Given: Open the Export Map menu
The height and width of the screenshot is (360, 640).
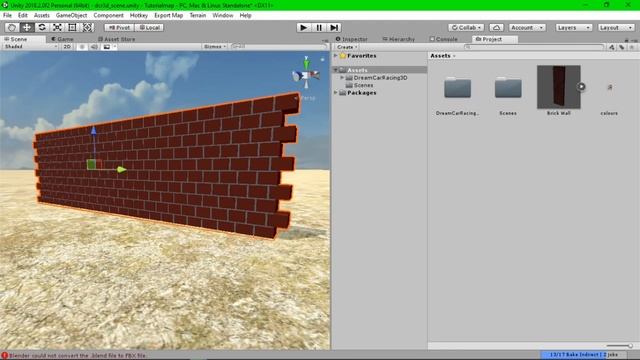Looking at the screenshot, I should point(169,15).
